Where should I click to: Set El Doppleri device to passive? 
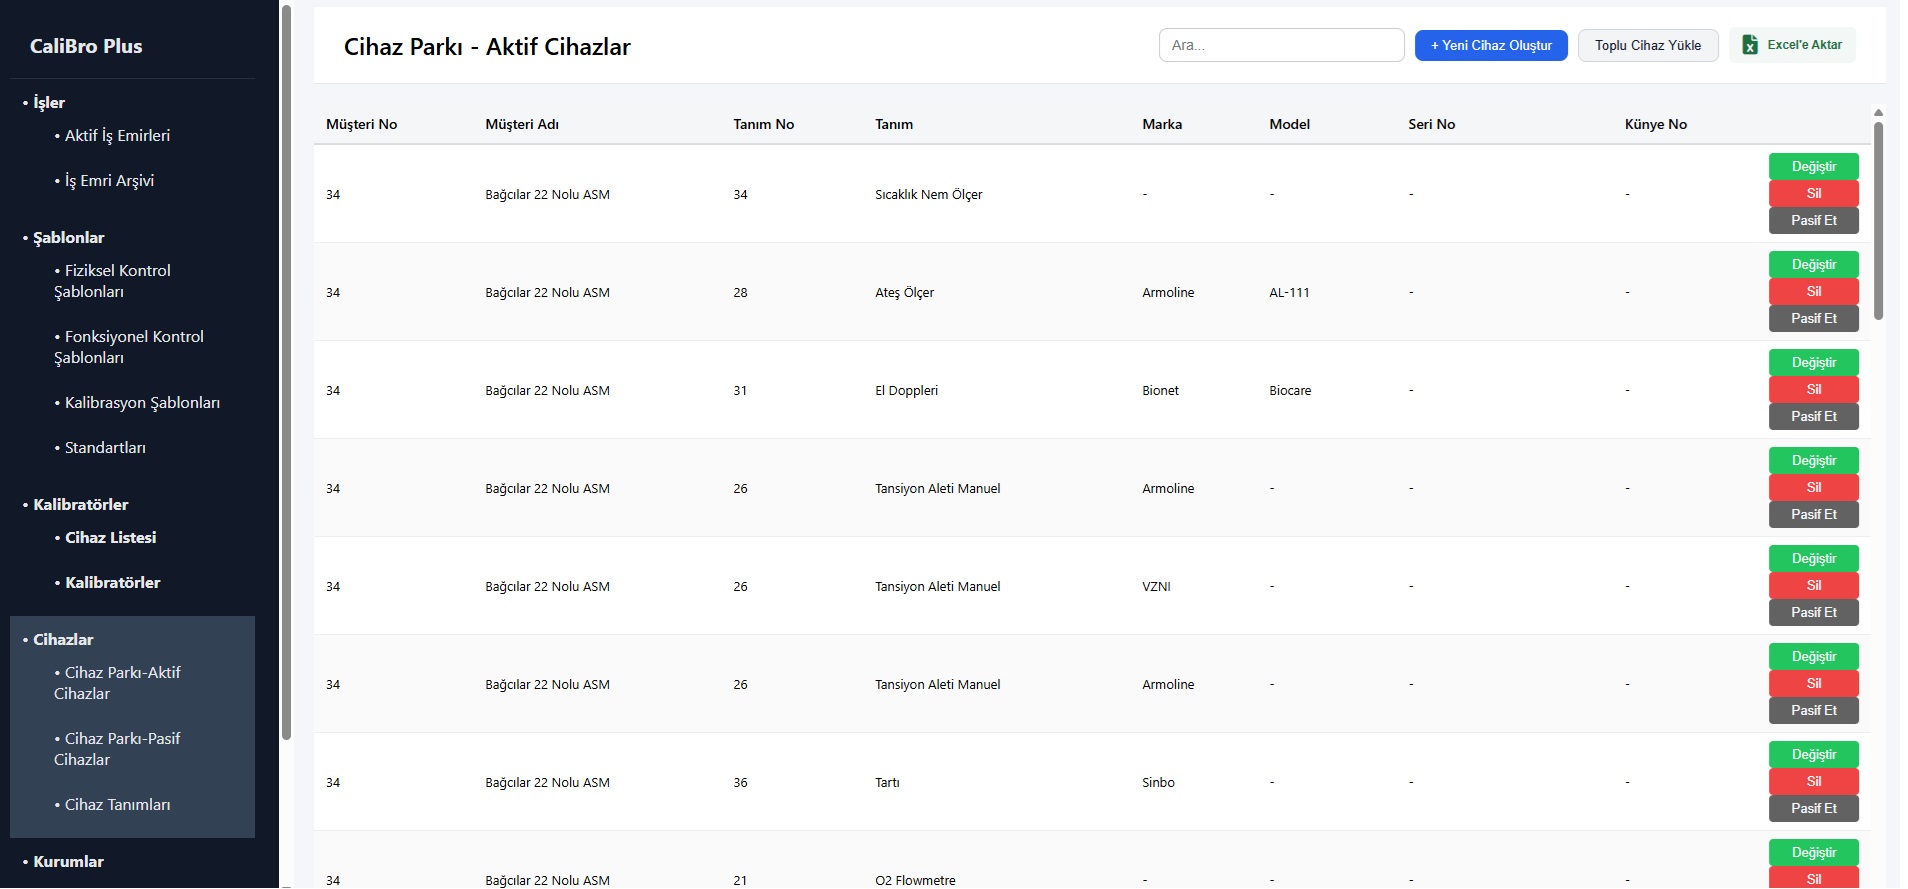point(1813,417)
